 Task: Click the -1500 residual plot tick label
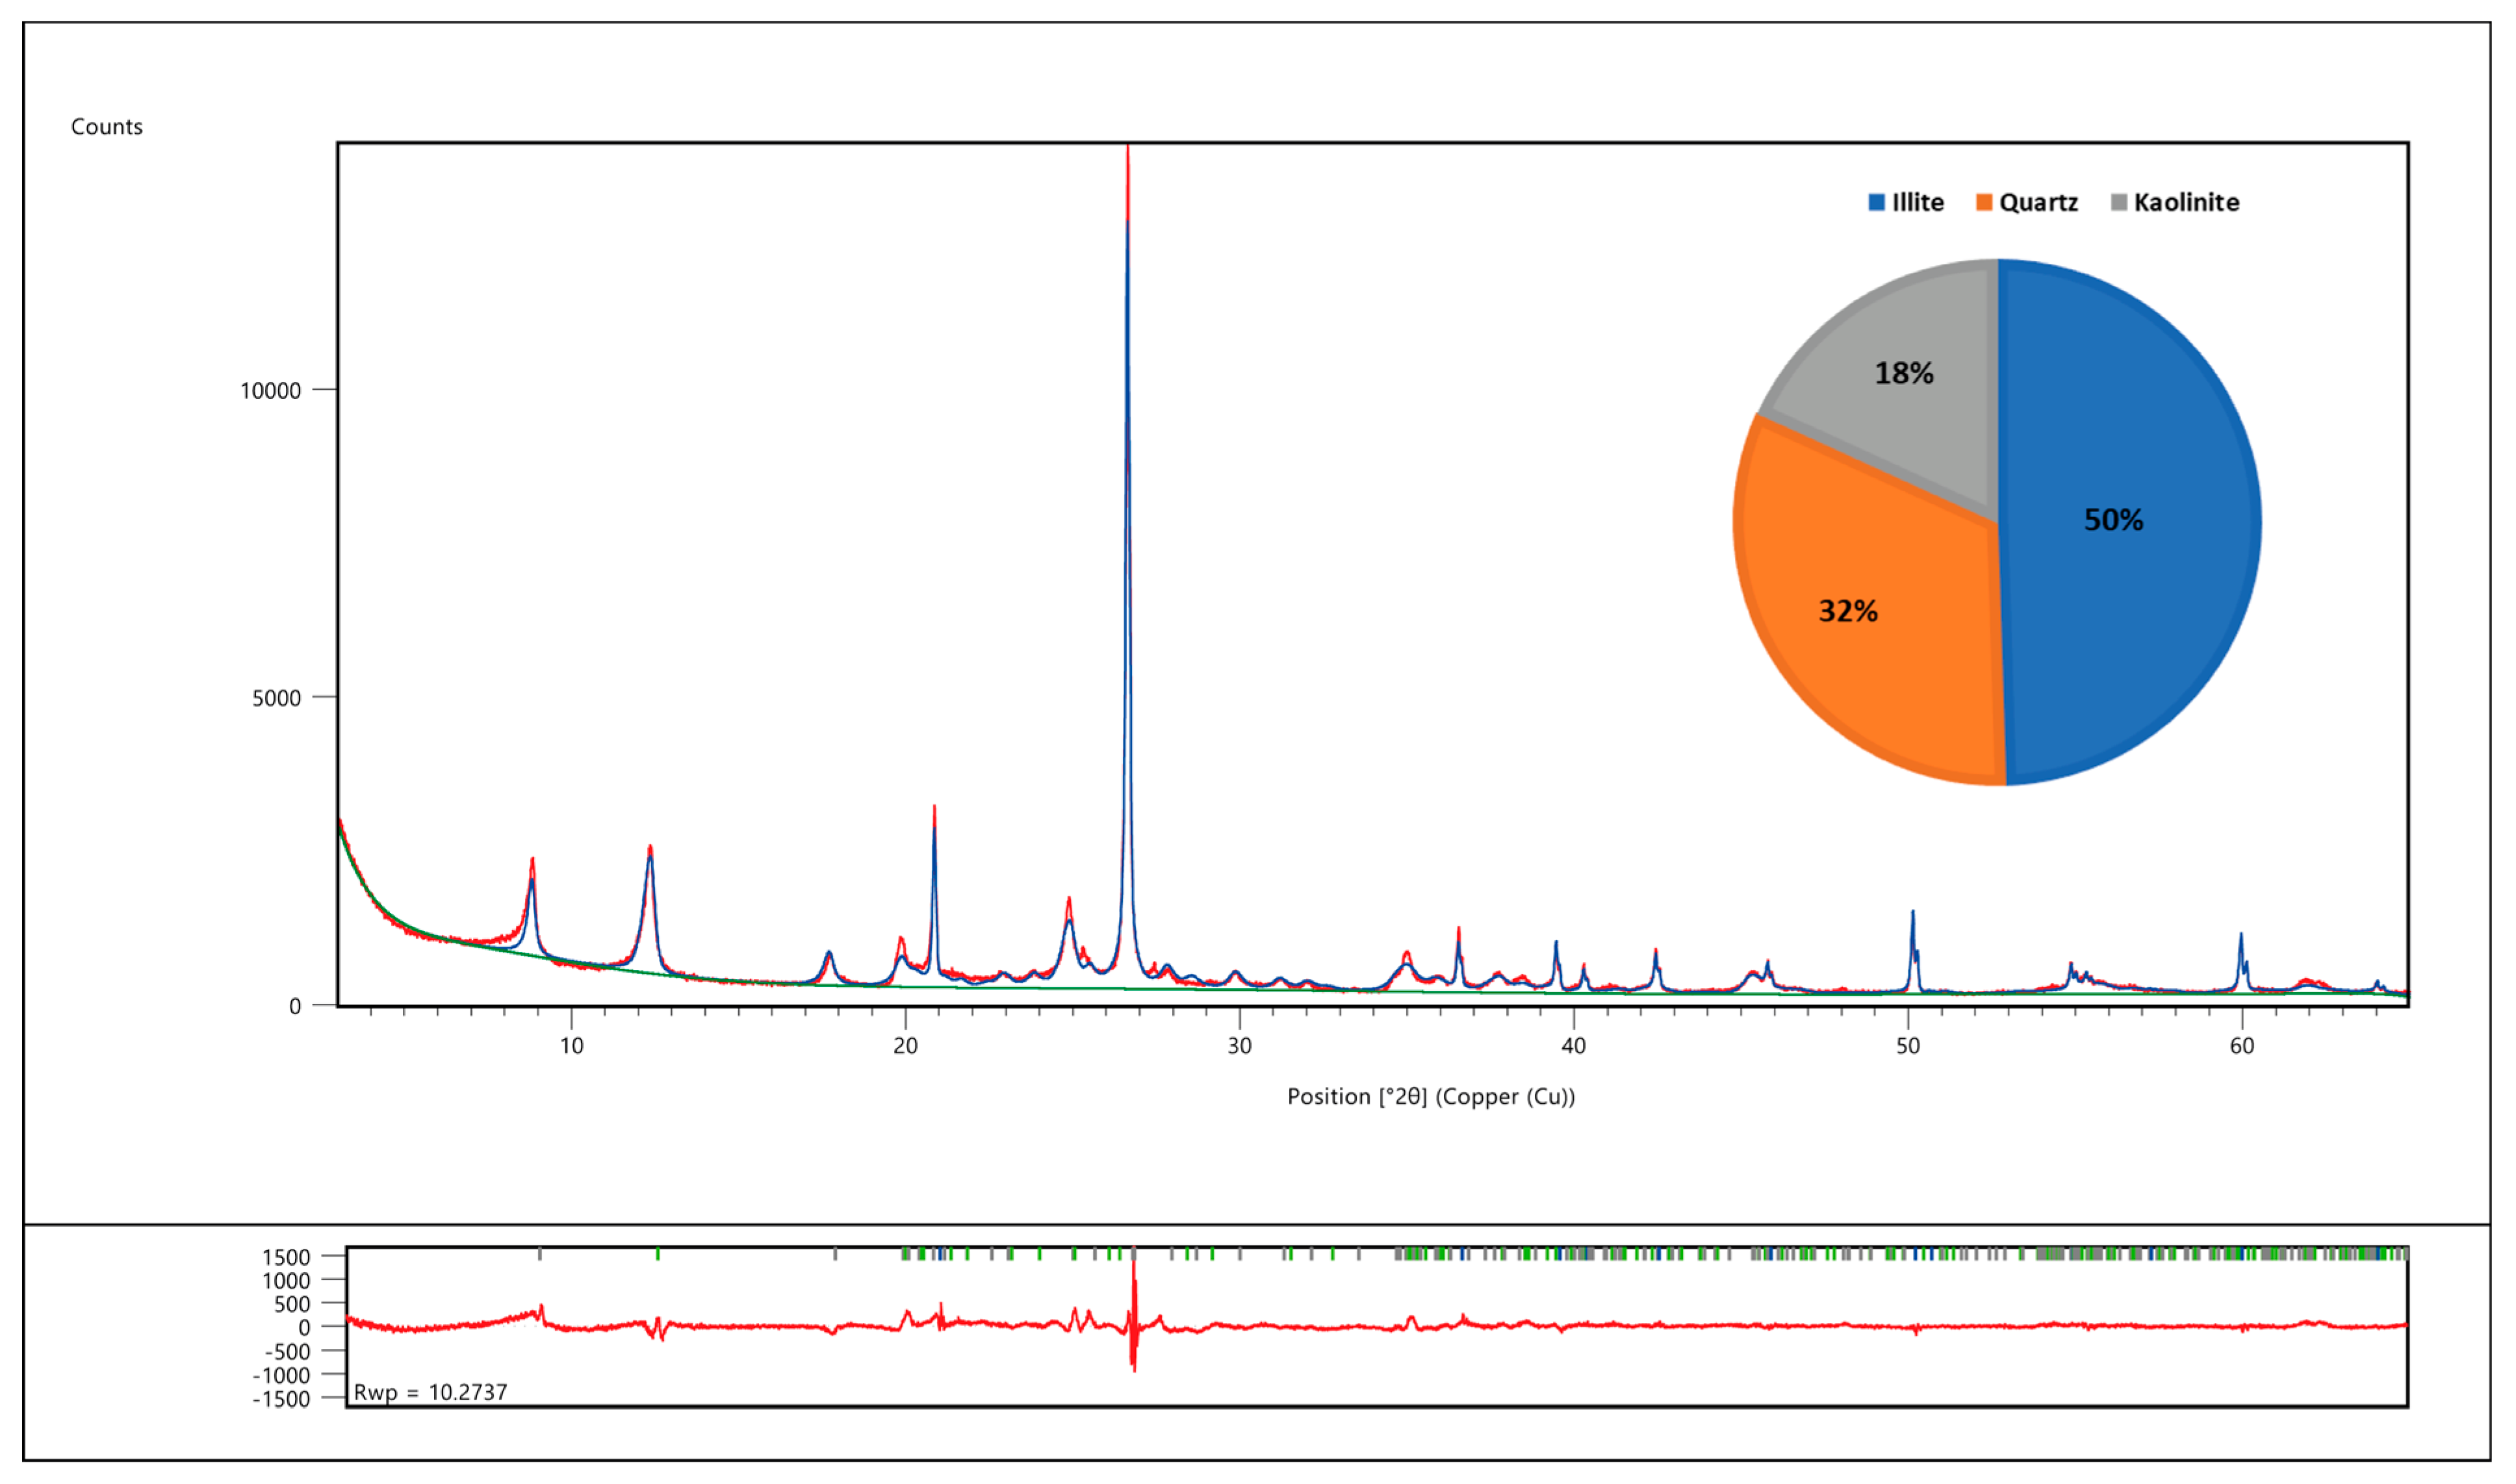tap(281, 1399)
